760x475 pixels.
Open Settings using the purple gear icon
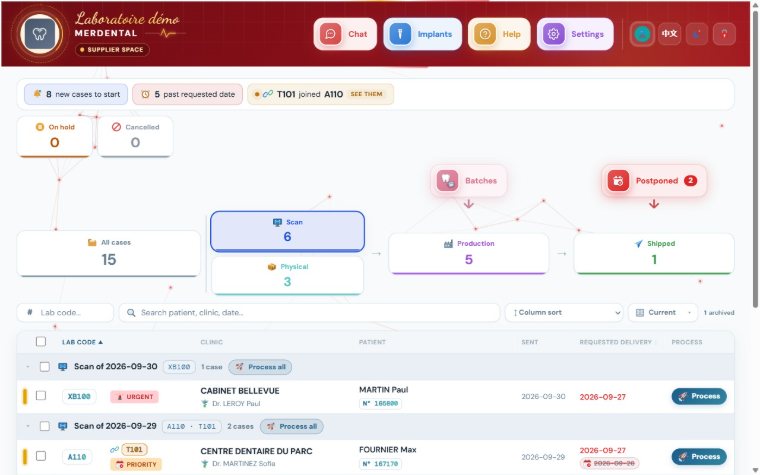coord(554,34)
